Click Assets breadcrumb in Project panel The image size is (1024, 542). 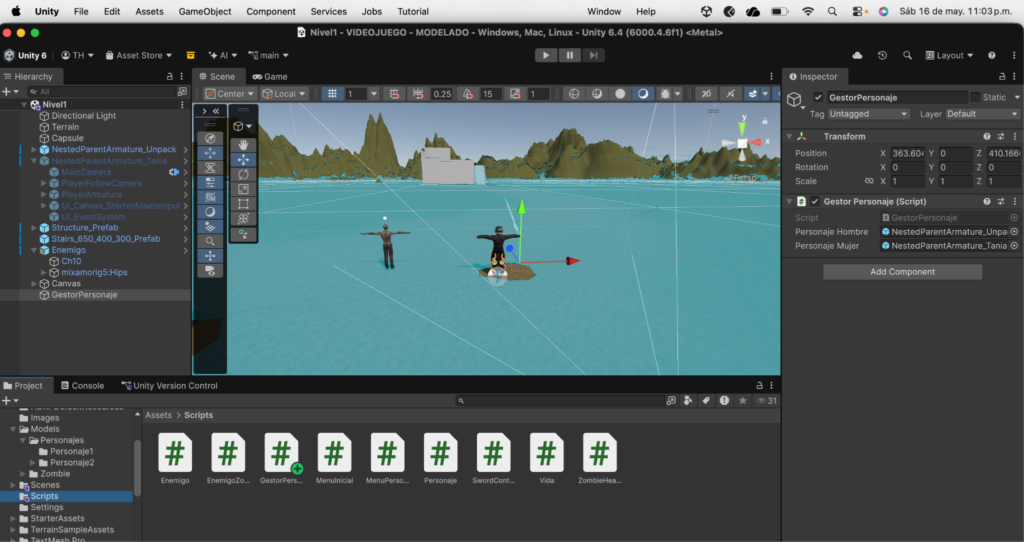pos(159,415)
